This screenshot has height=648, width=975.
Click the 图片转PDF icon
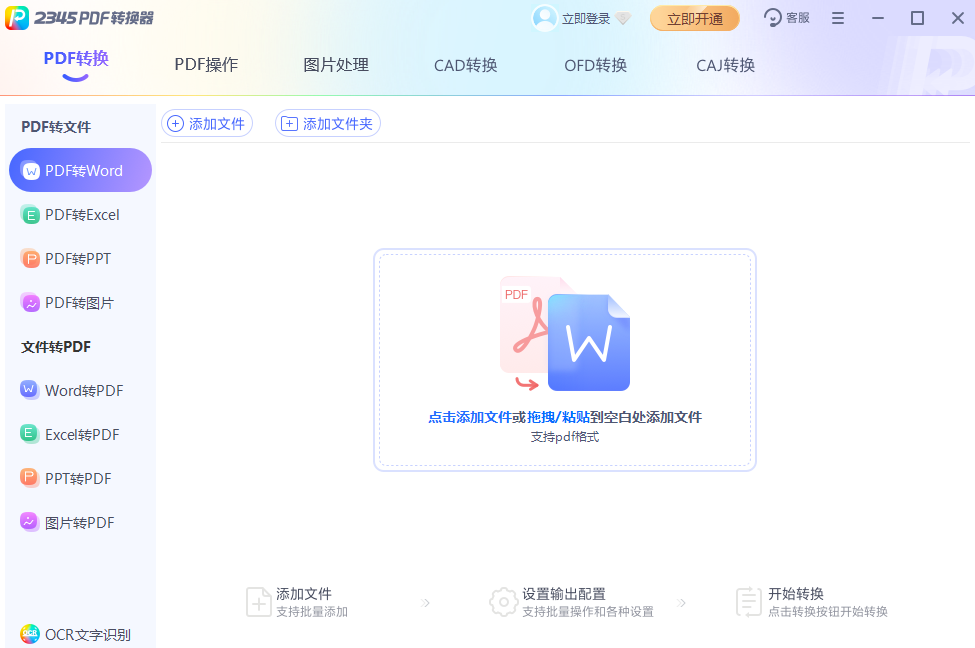tap(29, 522)
